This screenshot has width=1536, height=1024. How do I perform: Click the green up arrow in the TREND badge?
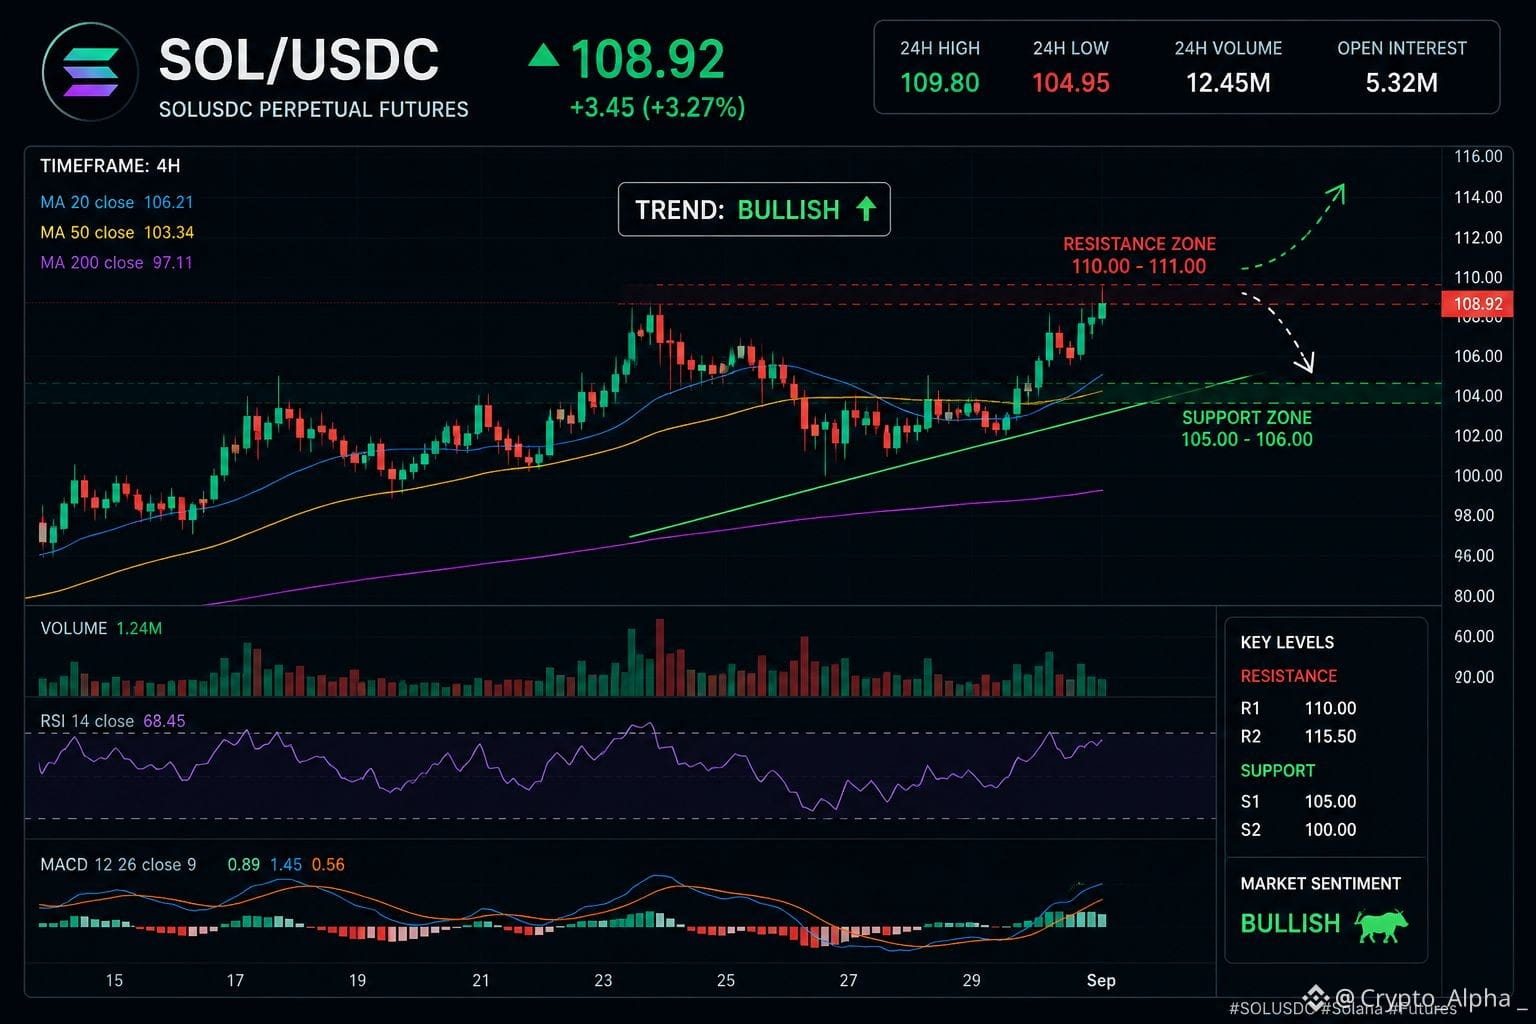pos(866,209)
